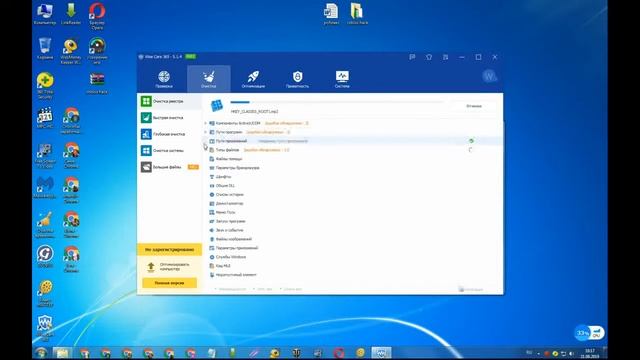Expand the Компоненты ActiveX/COM row

206,123
